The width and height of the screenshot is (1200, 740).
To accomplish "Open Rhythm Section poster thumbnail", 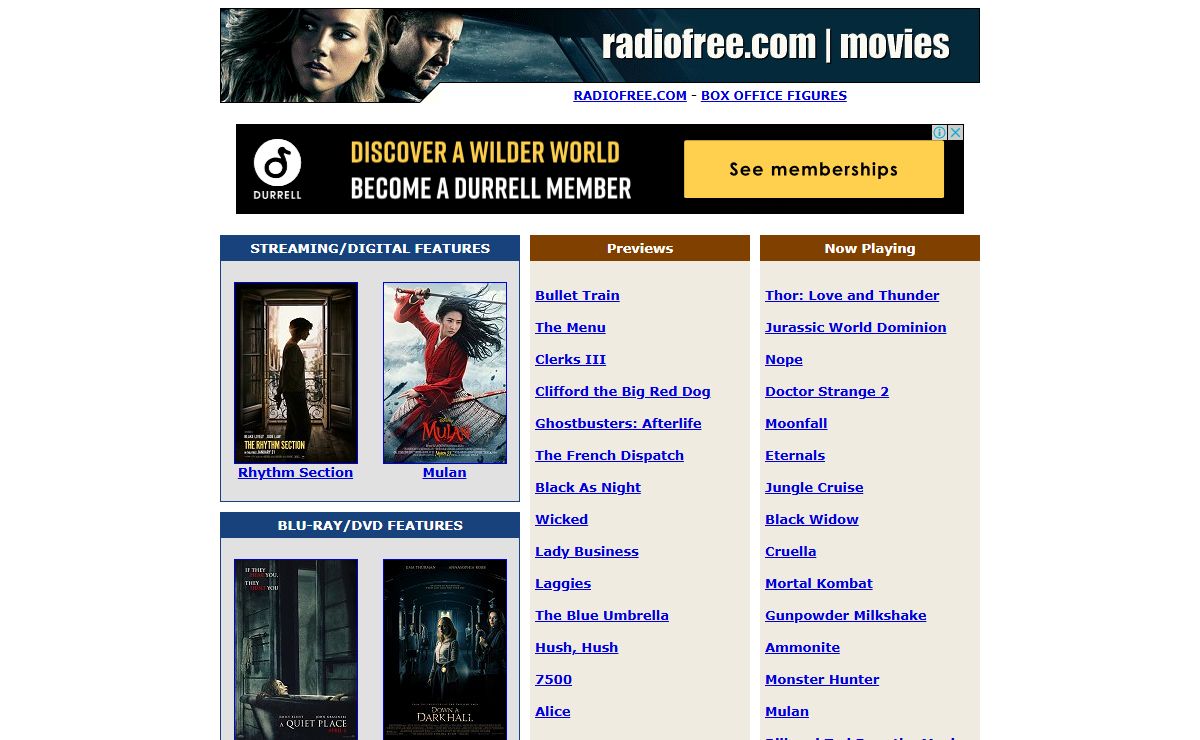I will coord(296,373).
